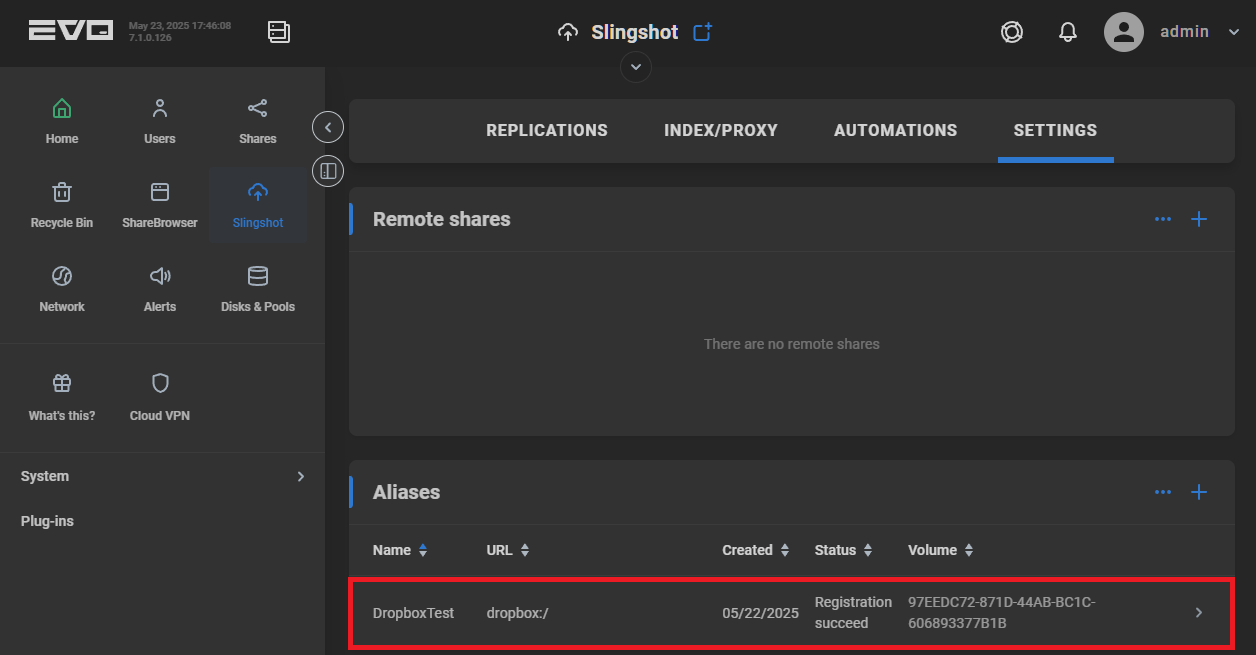Viewport: 1256px width, 655px height.
Task: Expand the System menu
Action: click(162, 476)
